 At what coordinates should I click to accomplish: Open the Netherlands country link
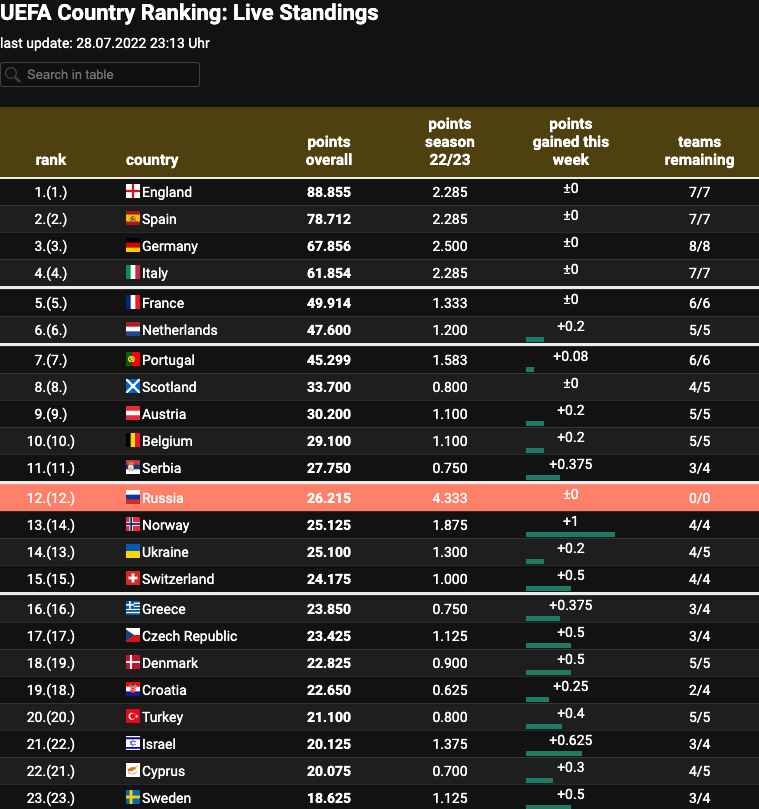pyautogui.click(x=179, y=330)
